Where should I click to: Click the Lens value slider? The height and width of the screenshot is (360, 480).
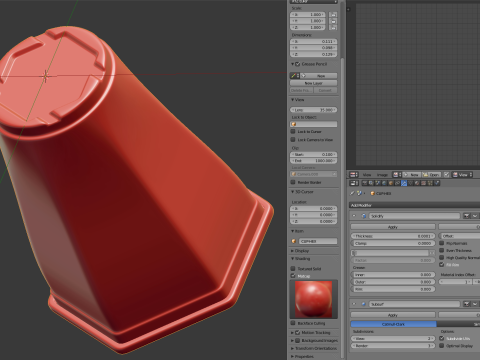314,110
